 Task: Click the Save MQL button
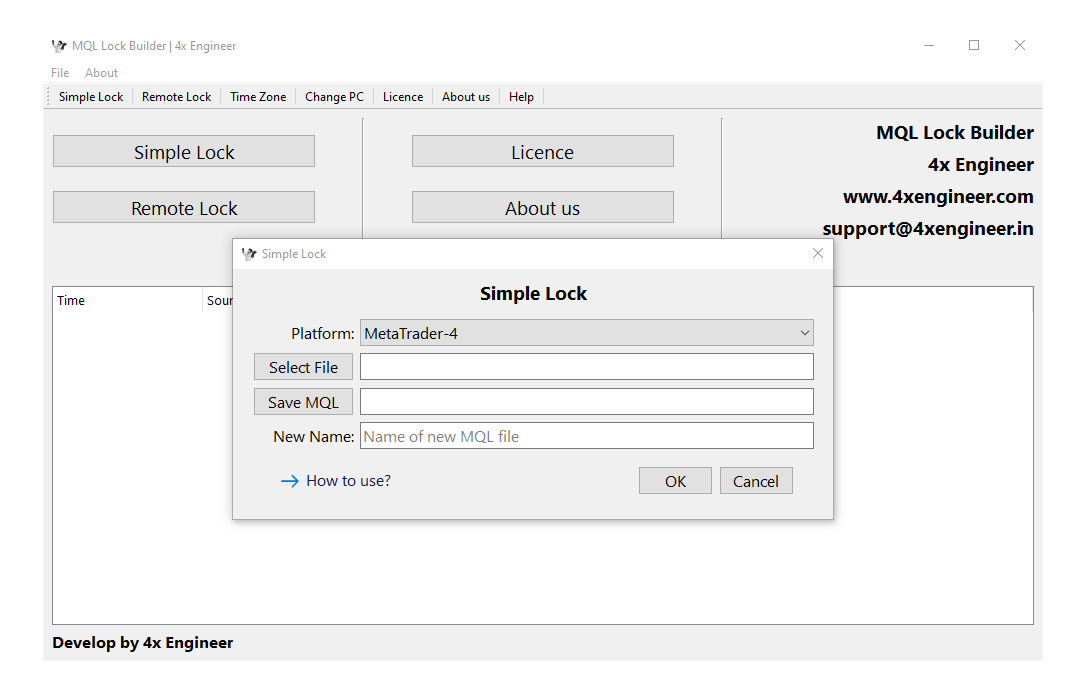coord(303,402)
